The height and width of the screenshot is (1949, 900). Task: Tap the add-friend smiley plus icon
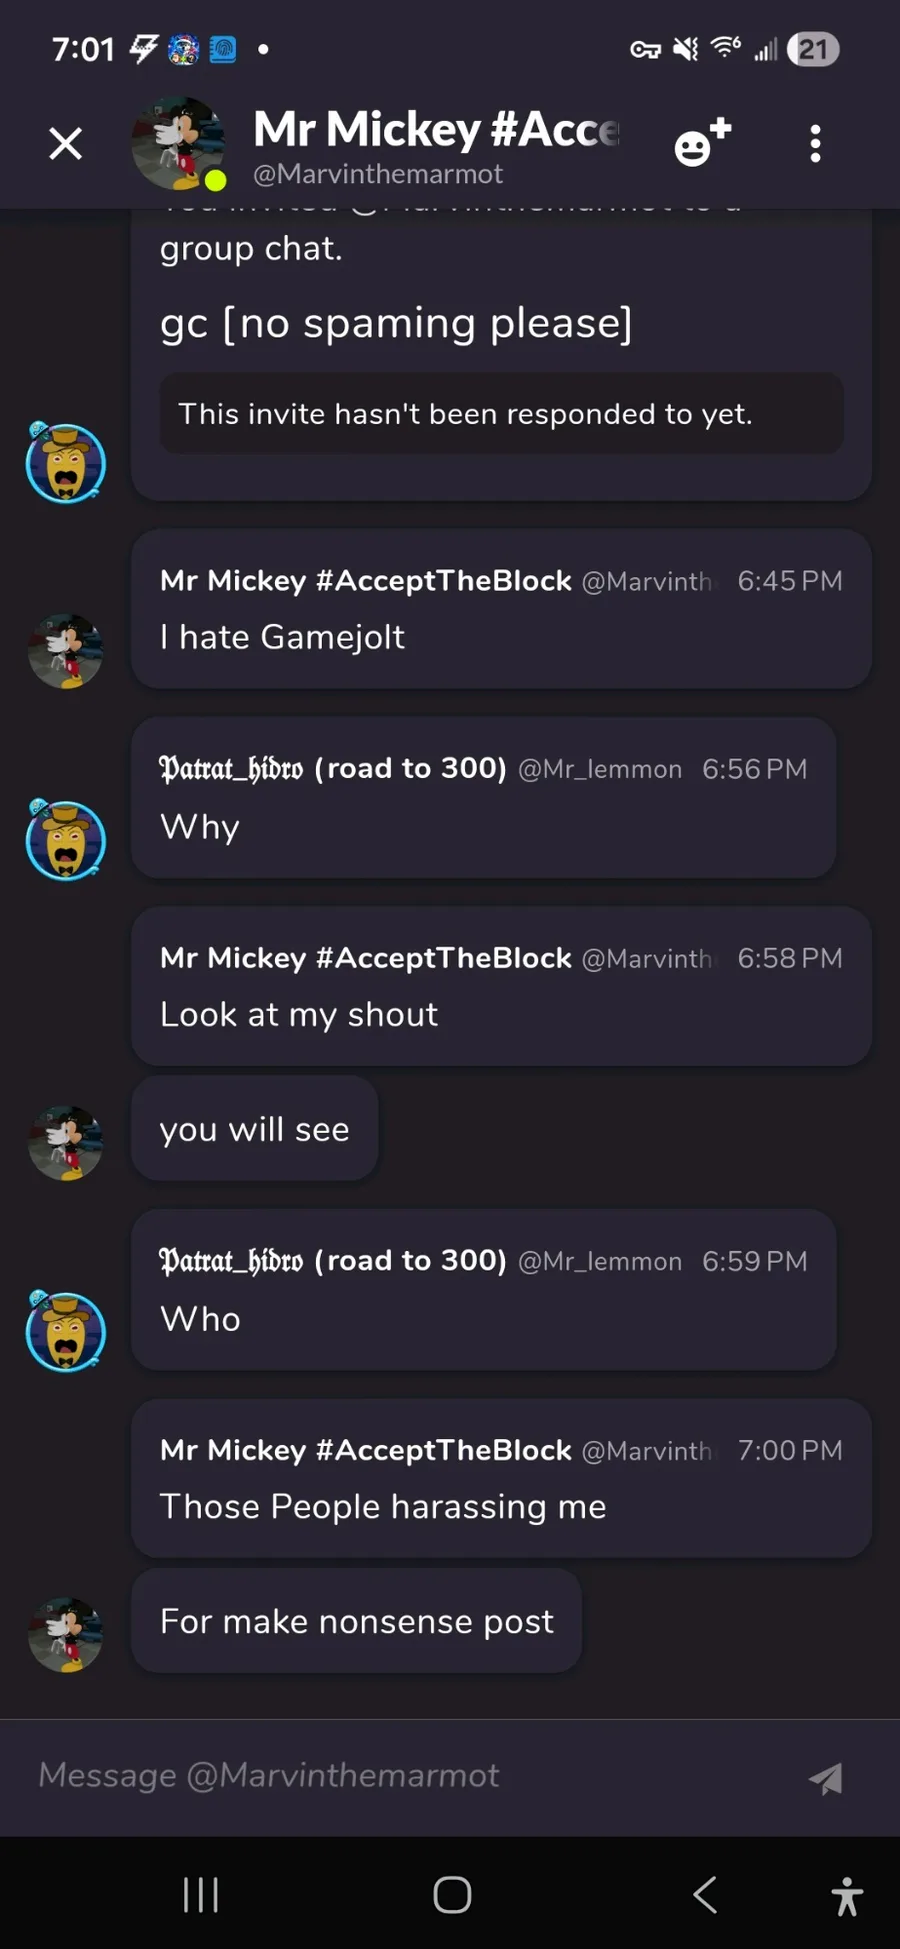pyautogui.click(x=702, y=143)
